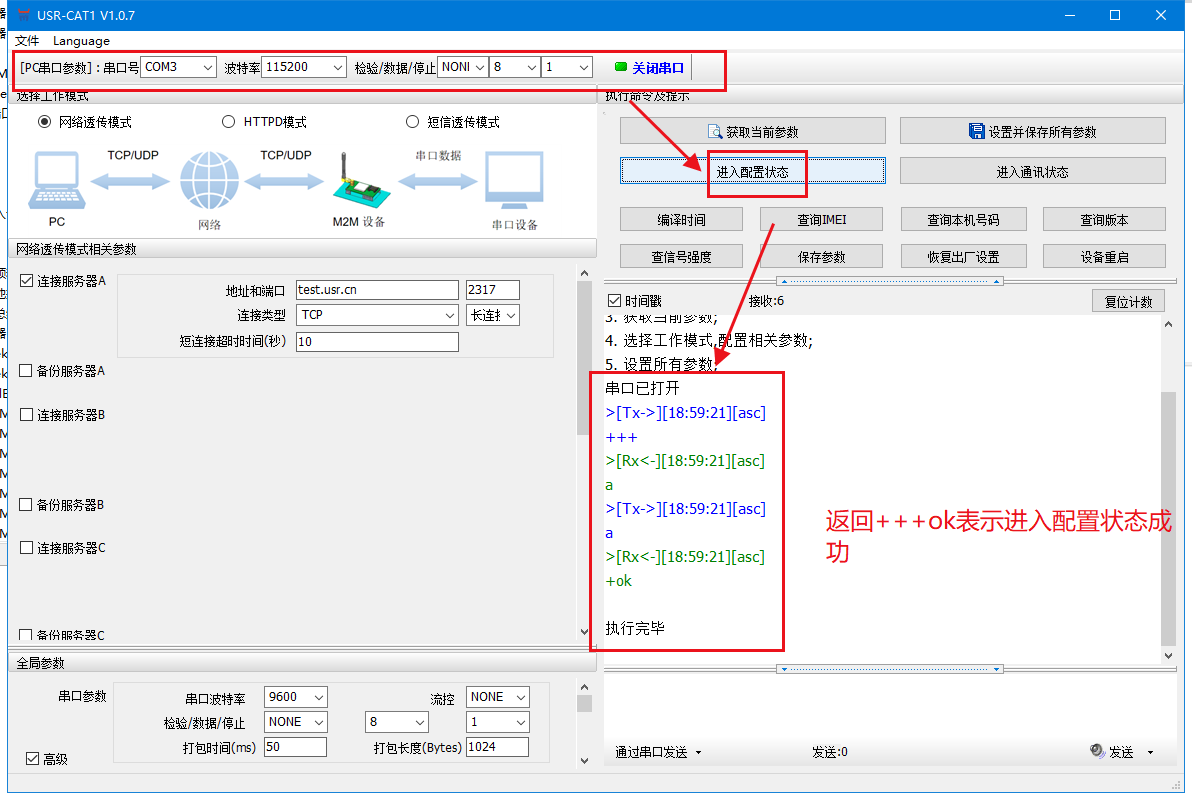Open the 文件 menu
The height and width of the screenshot is (800, 1192).
pyautogui.click(x=27, y=41)
